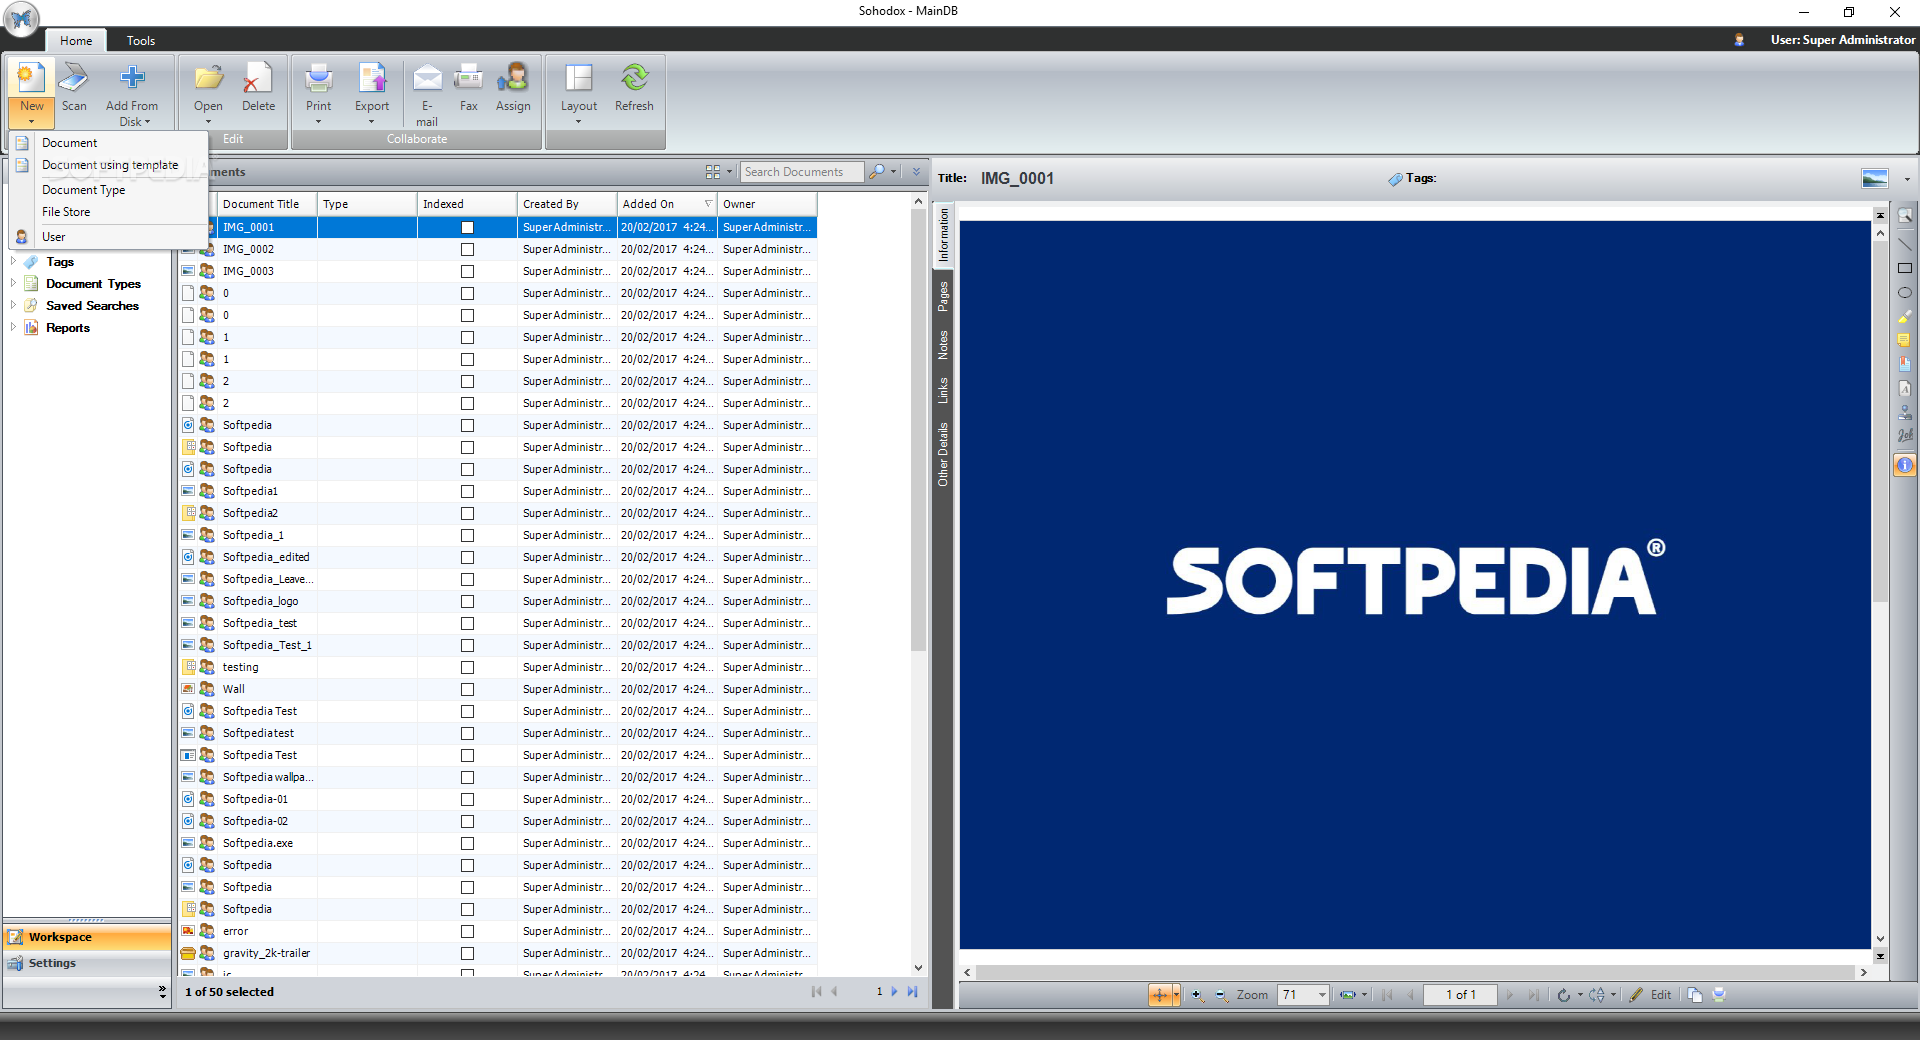Toggle the Indexed checkbox for Softpedia_edited
The image size is (1920, 1040).
[467, 557]
